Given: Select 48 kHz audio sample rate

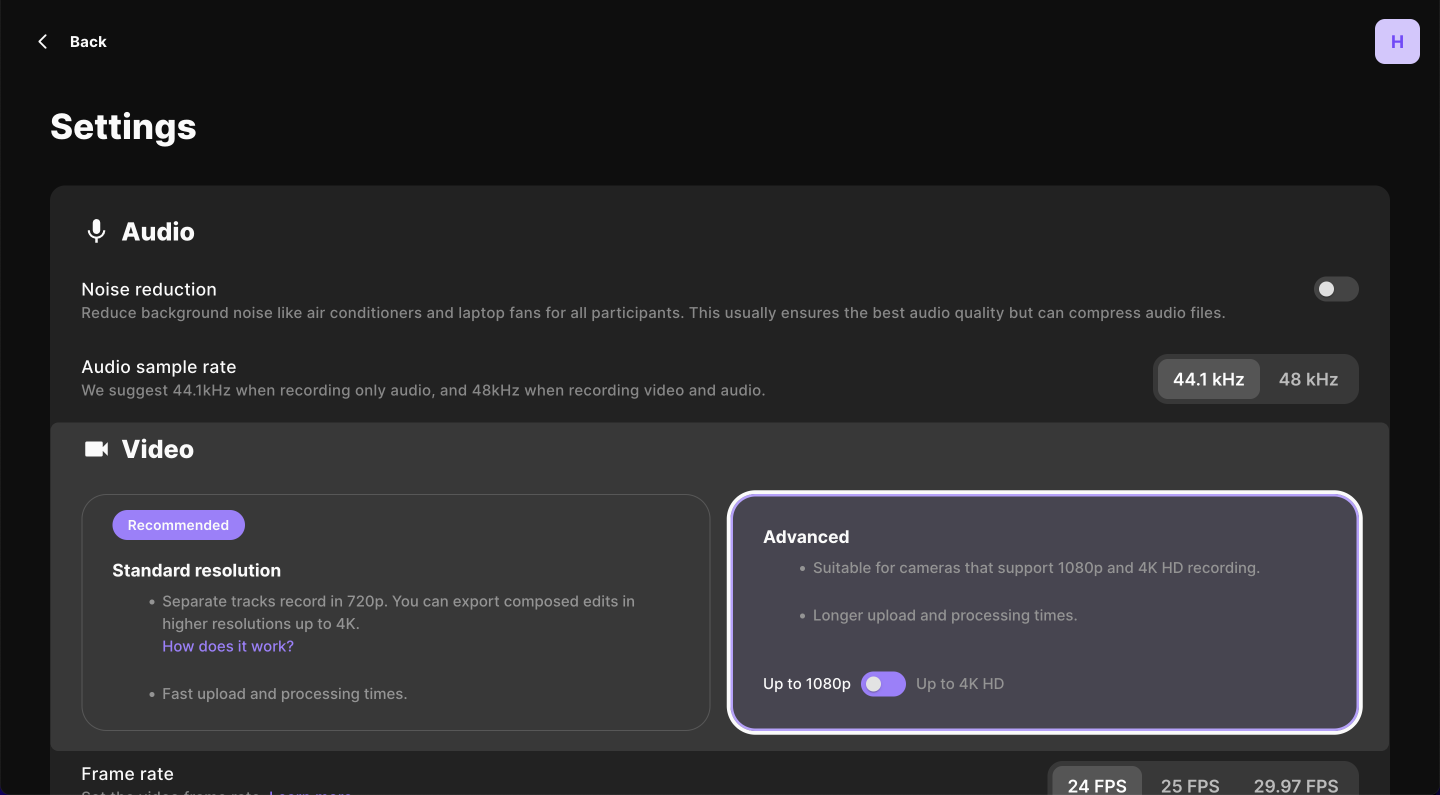Looking at the screenshot, I should [x=1308, y=379].
